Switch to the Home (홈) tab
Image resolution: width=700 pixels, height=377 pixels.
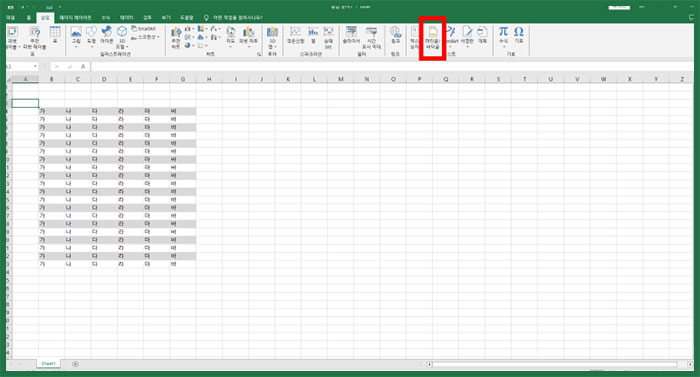pyautogui.click(x=29, y=17)
